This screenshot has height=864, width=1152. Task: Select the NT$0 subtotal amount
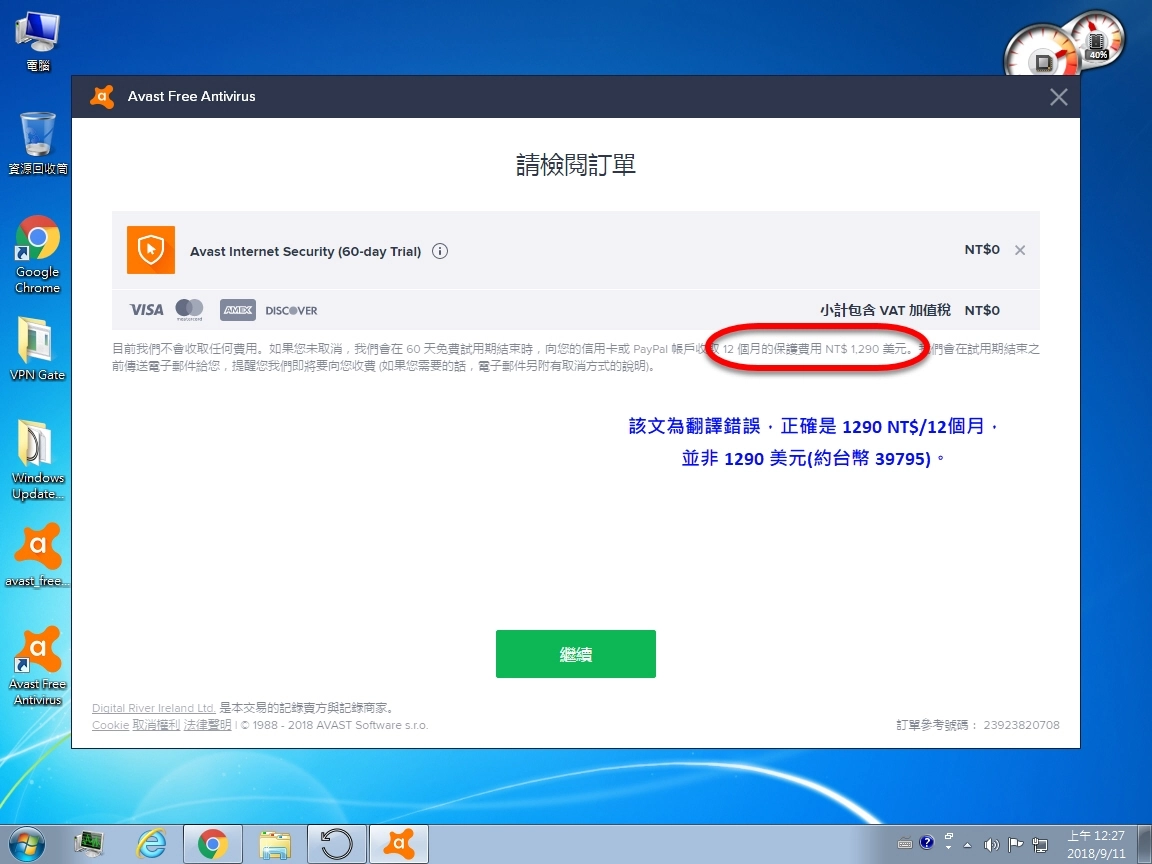pos(982,310)
